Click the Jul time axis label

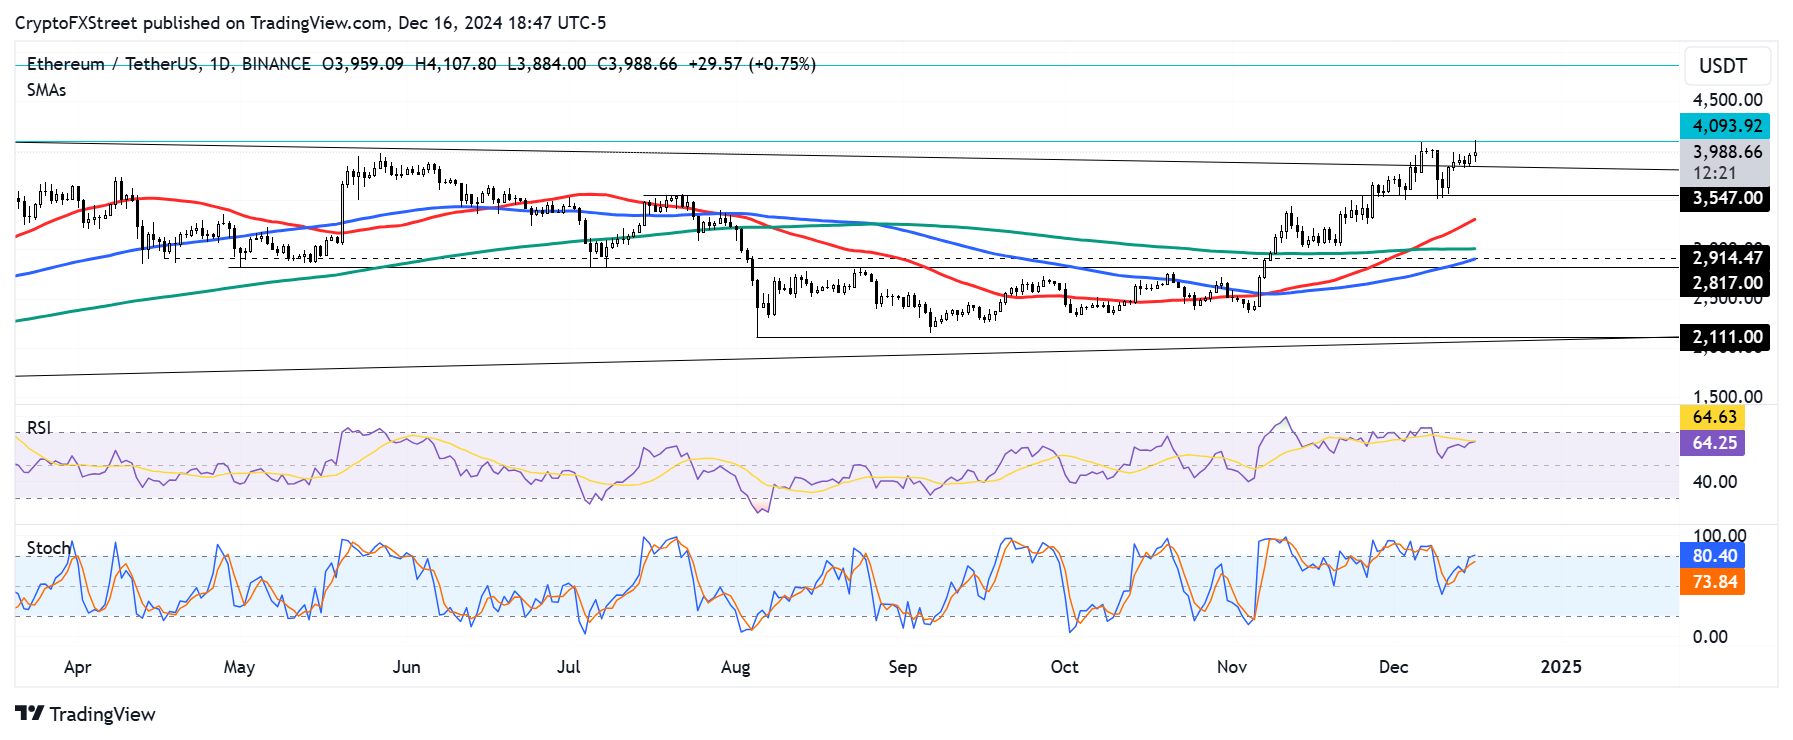(x=568, y=667)
